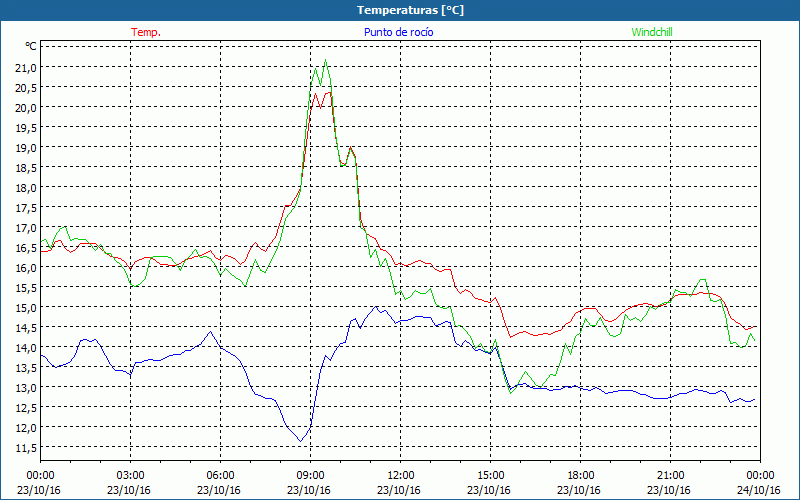Click the 21:00 time axis label
The width and height of the screenshot is (800, 500).
click(x=670, y=476)
